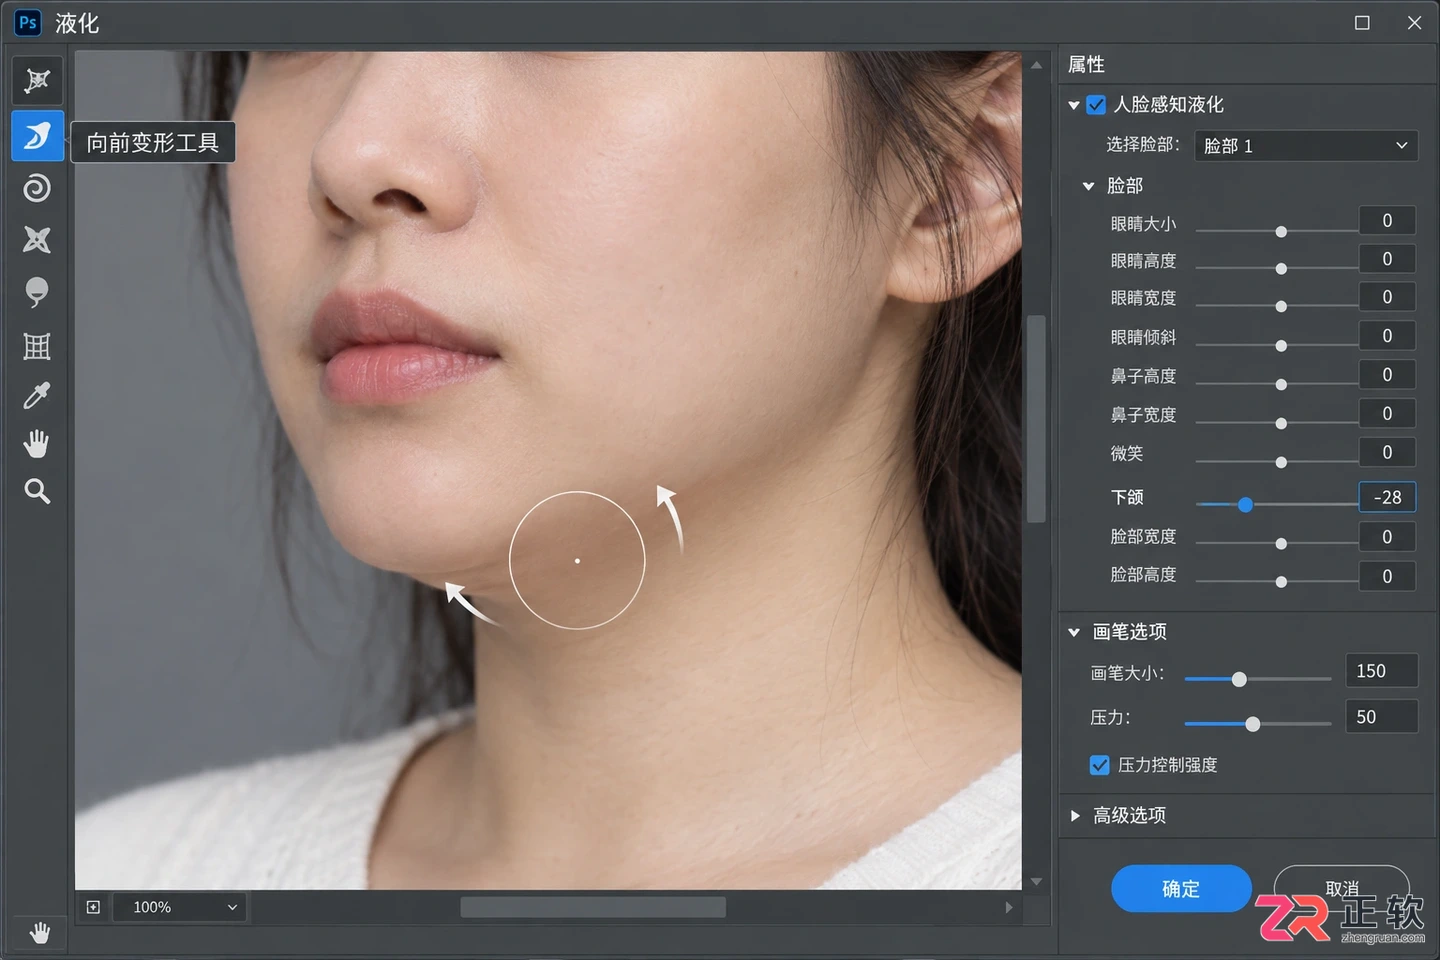
Task: Click the 眼睛高度 value field
Action: 1387,259
